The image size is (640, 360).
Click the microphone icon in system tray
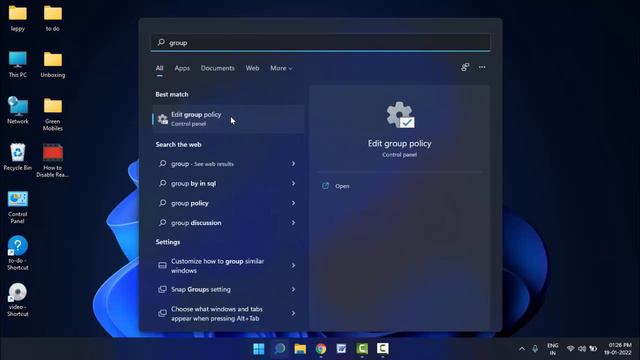[x=535, y=349]
